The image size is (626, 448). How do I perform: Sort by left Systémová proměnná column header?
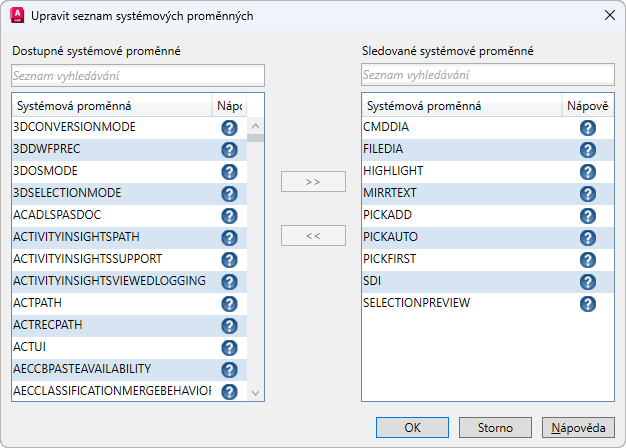click(110, 105)
